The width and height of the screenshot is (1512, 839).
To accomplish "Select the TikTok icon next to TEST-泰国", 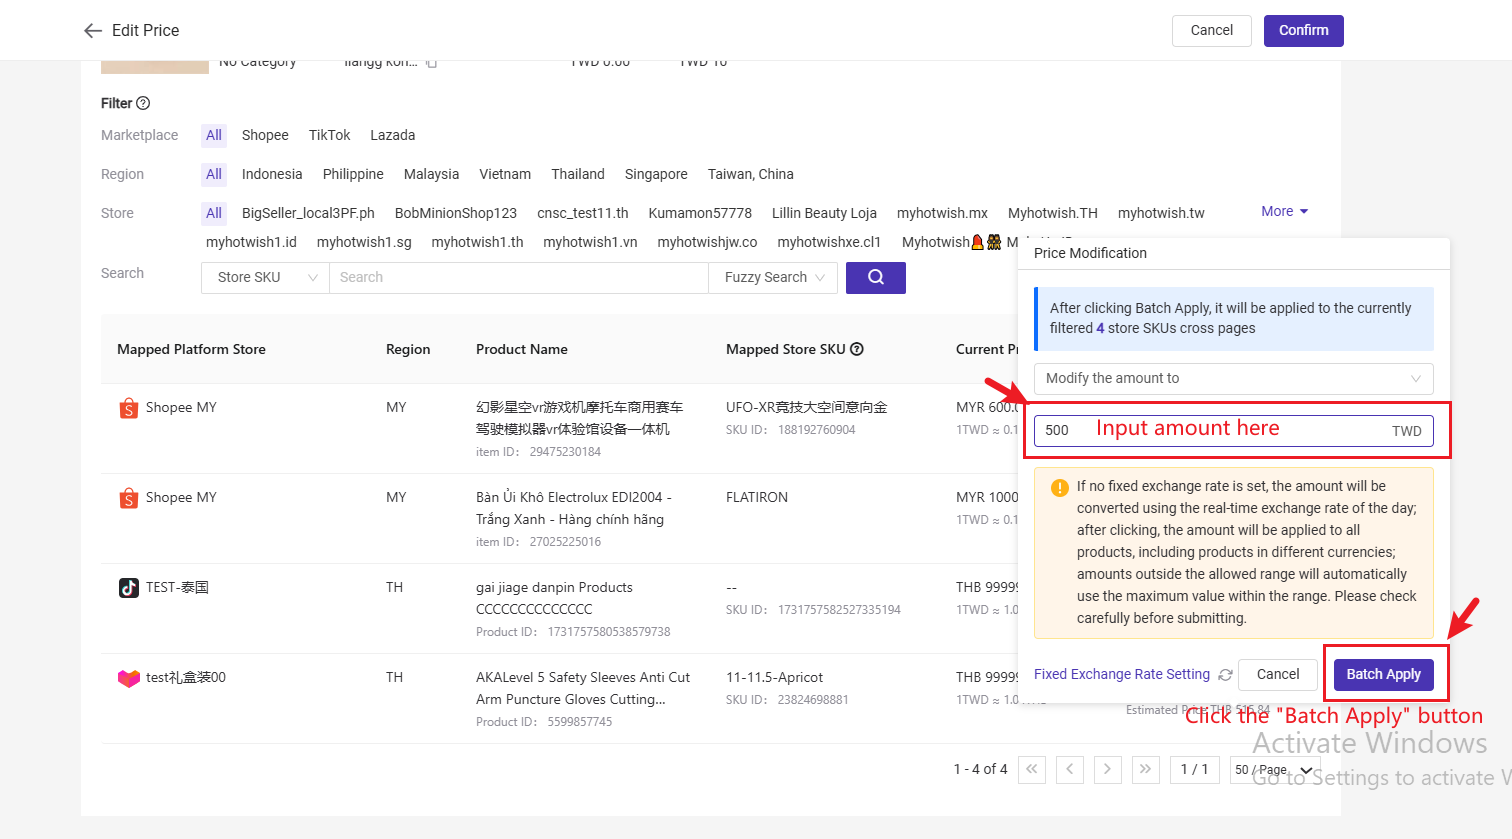I will tap(128, 587).
